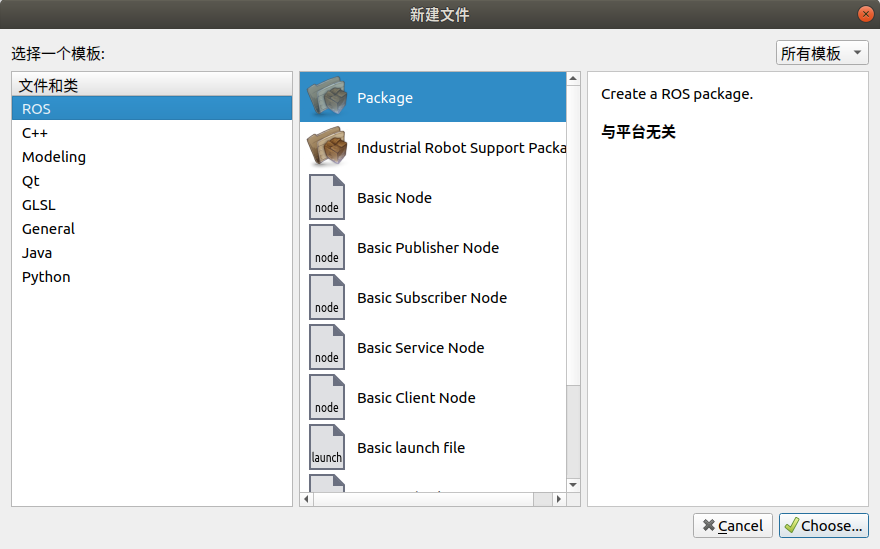This screenshot has width=880, height=549.
Task: Select the C++ category
Action: [152, 132]
